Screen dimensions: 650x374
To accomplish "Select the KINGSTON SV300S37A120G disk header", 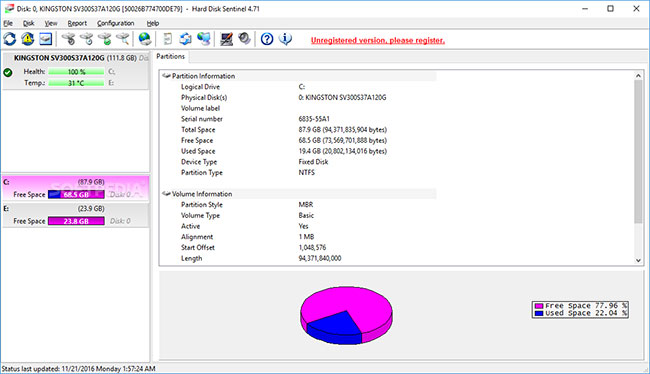I will click(x=75, y=58).
